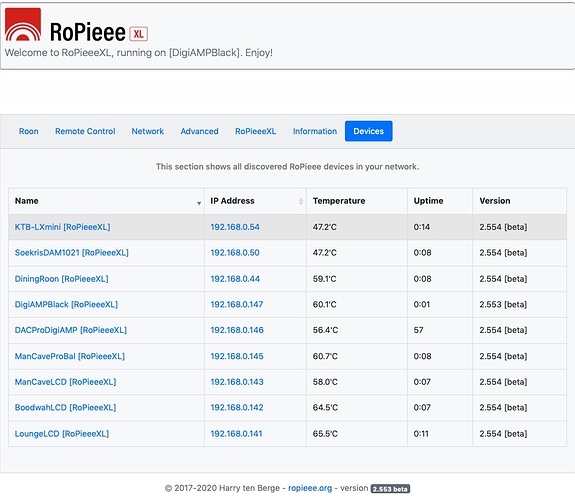
Task: Sort table by Name column arrow
Action: 199,203
